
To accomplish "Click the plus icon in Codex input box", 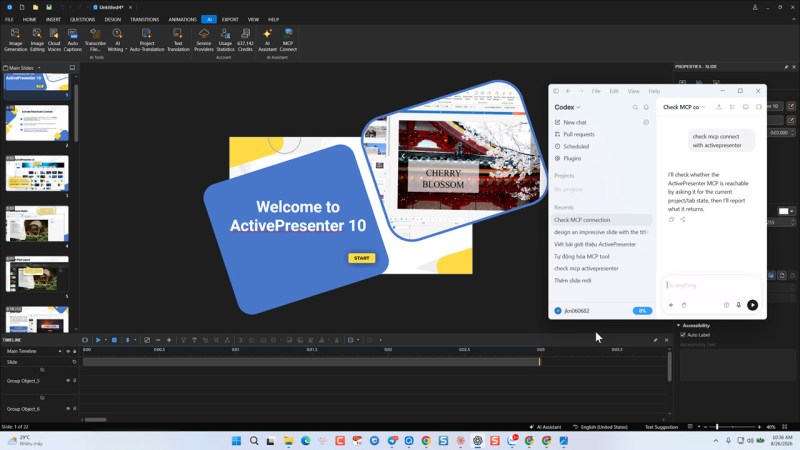I will 671,305.
